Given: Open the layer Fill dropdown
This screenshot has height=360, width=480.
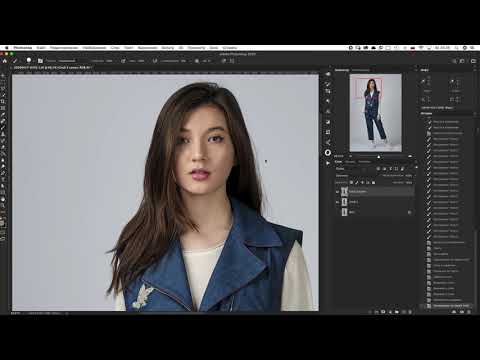Looking at the screenshot, I should click(409, 182).
